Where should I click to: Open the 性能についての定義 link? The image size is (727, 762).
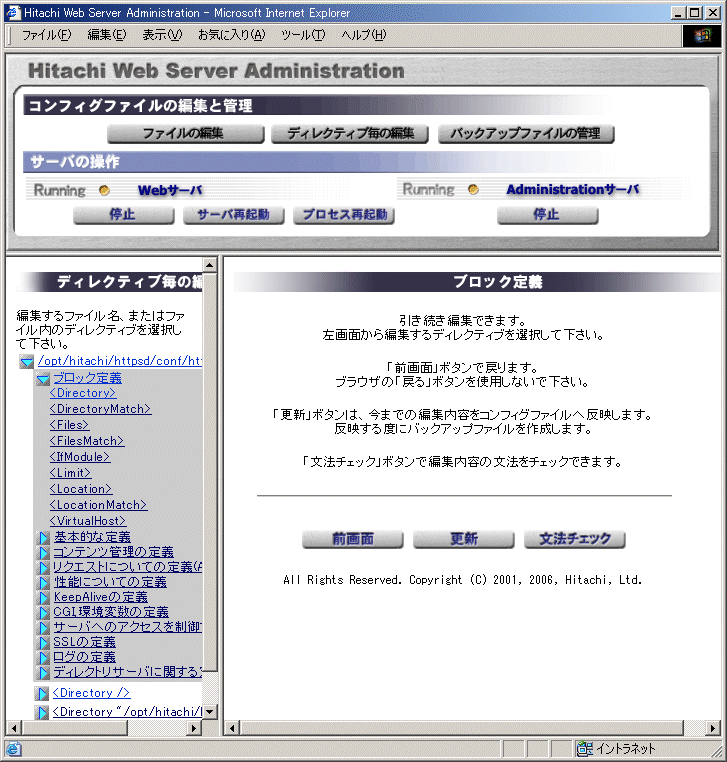click(110, 582)
